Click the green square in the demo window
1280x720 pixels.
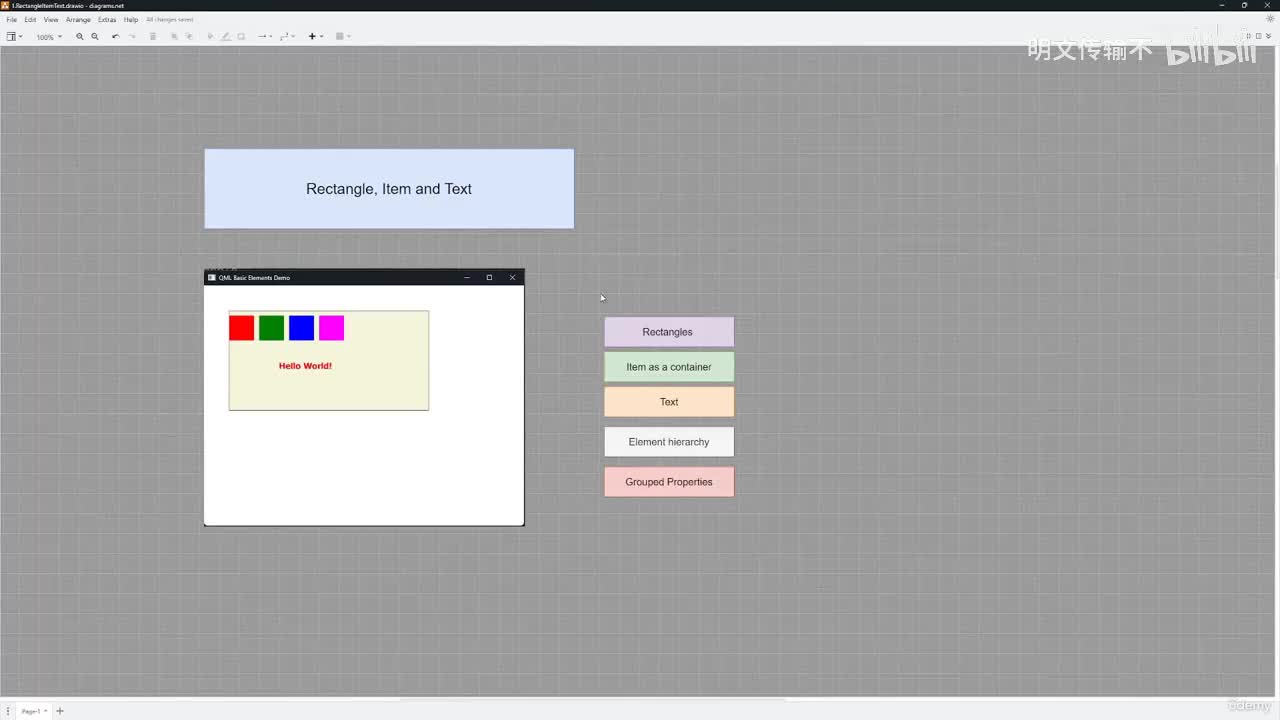(x=271, y=328)
